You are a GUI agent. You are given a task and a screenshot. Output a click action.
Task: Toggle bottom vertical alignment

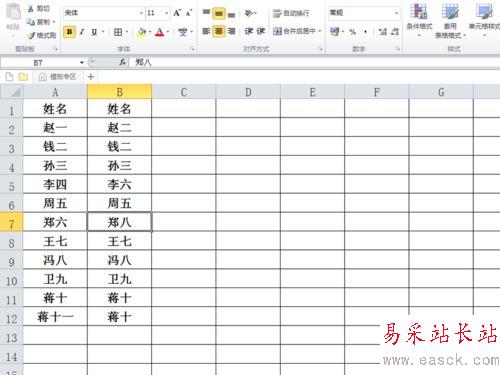(x=231, y=14)
